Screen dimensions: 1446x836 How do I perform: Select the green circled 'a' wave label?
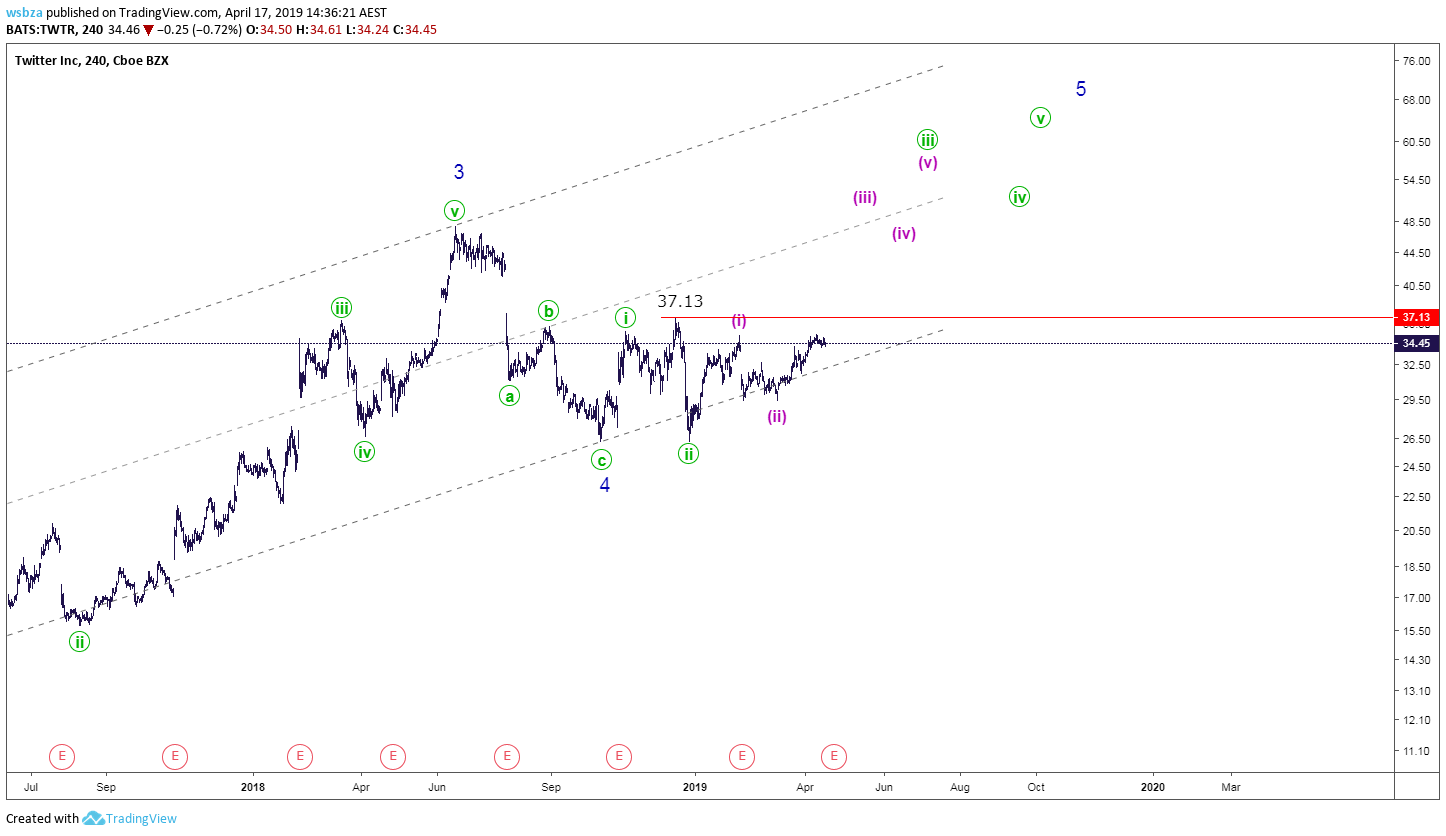pos(510,396)
